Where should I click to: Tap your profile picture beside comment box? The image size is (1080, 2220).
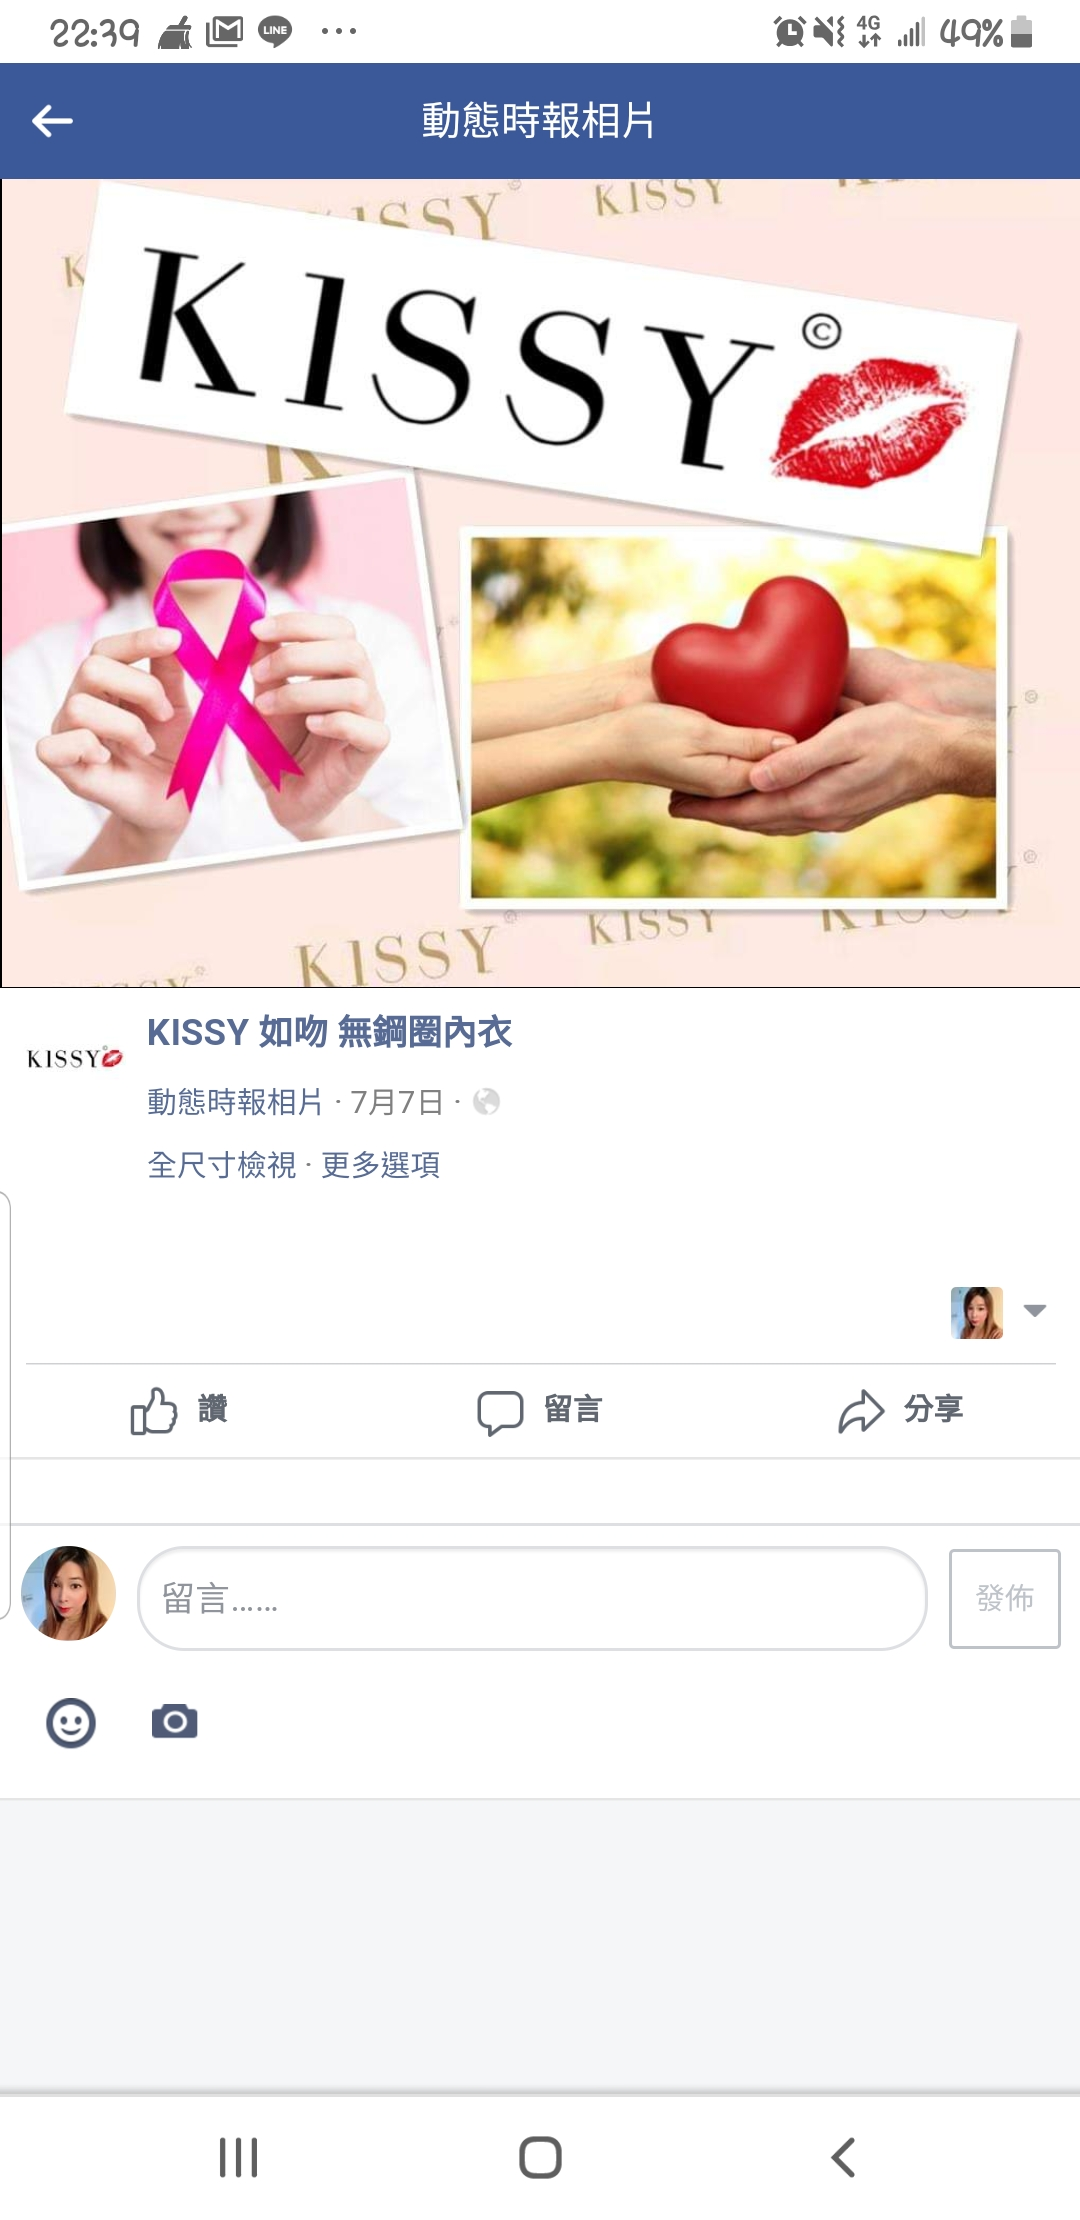pyautogui.click(x=69, y=1593)
